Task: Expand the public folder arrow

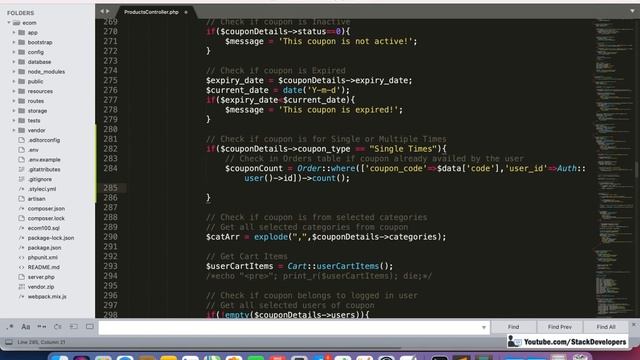Action: (13, 82)
